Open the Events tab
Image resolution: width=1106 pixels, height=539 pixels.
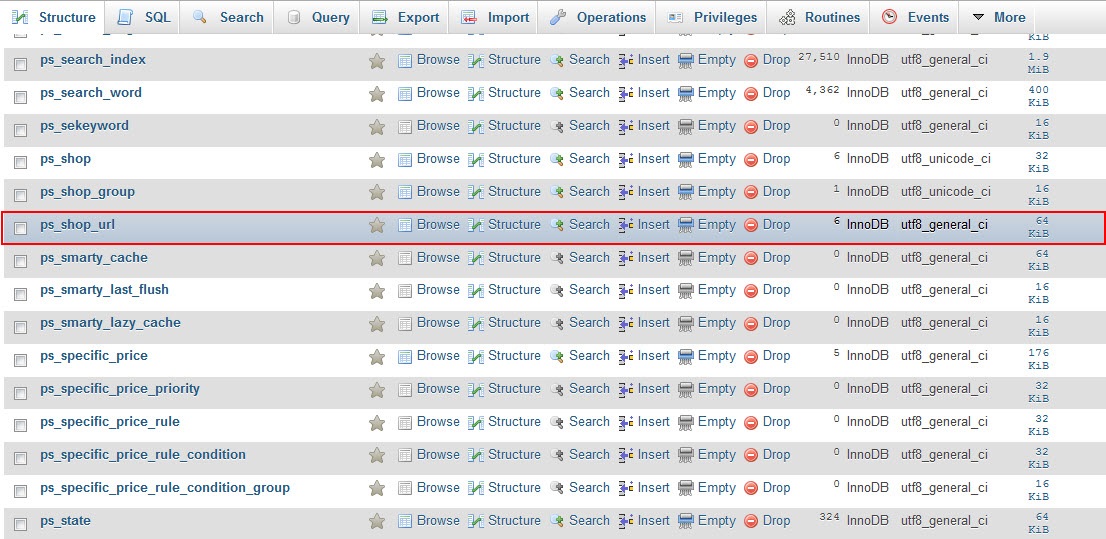click(916, 17)
